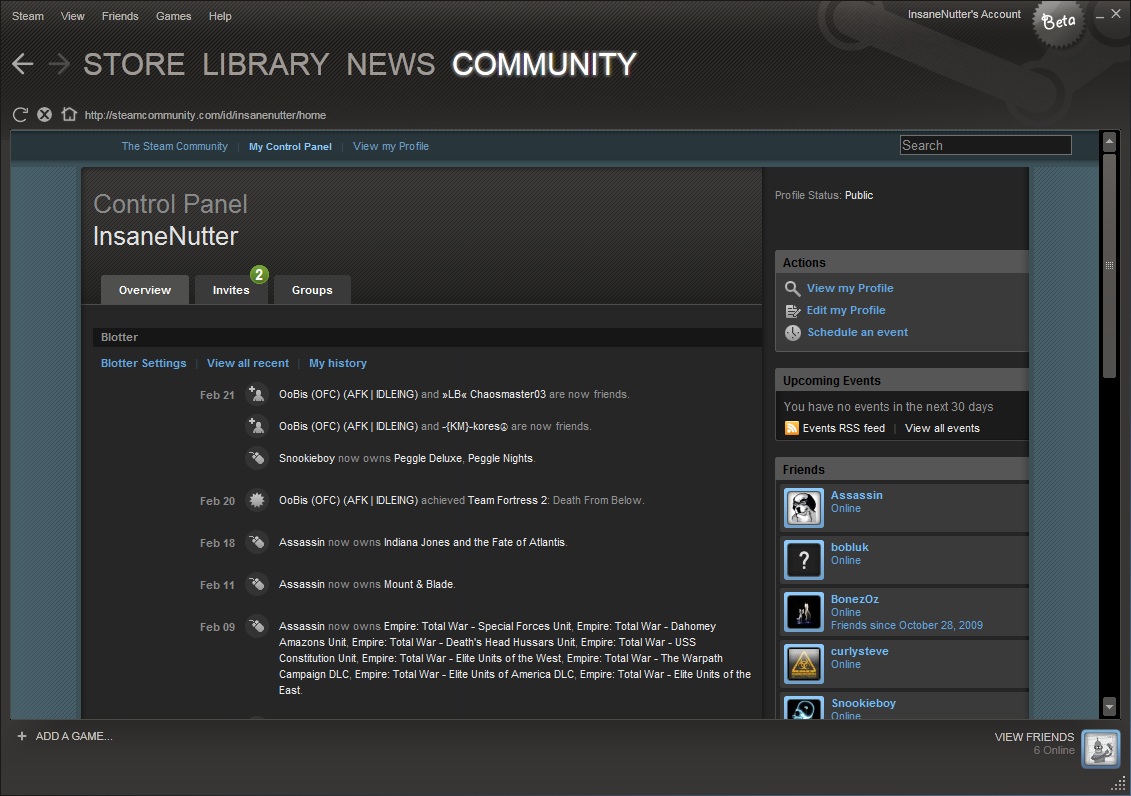Image resolution: width=1131 pixels, height=796 pixels.
Task: Open the Groups tab
Action: coord(312,290)
